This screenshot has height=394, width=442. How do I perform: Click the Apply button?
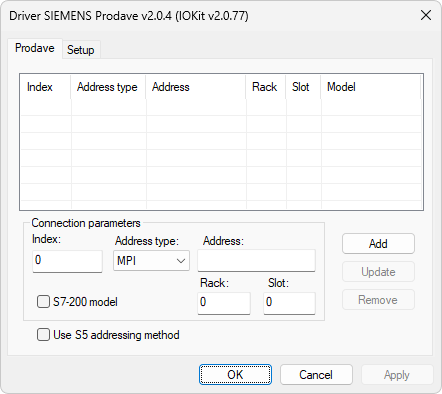pyautogui.click(x=397, y=375)
